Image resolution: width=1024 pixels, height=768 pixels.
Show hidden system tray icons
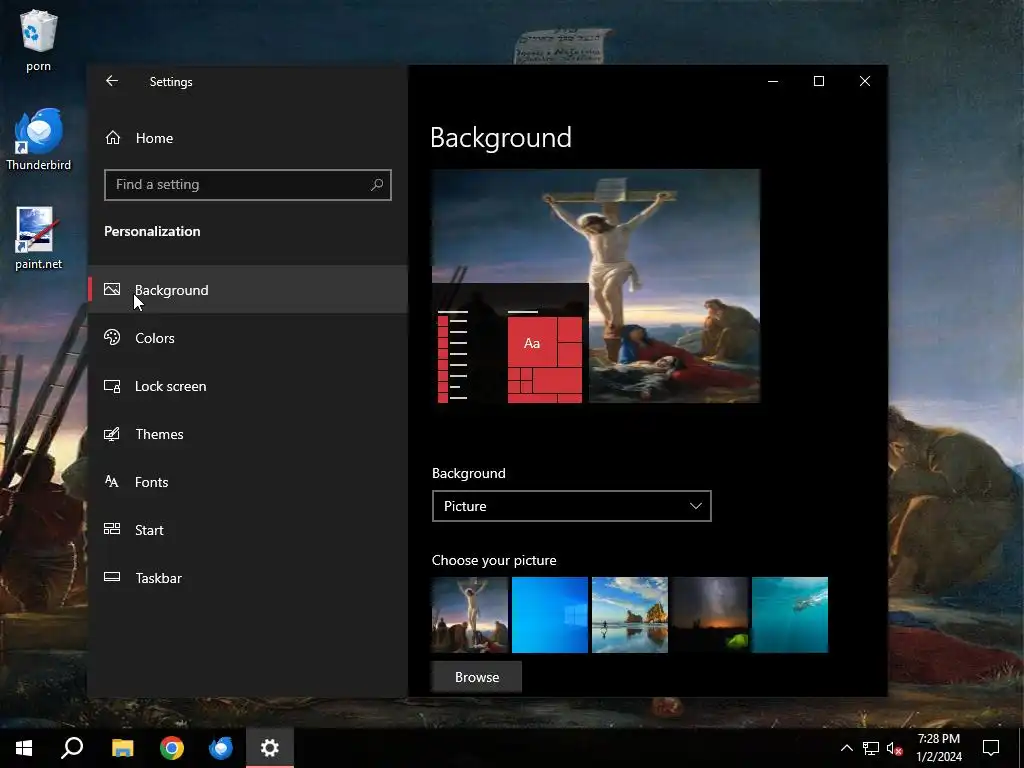click(x=846, y=748)
